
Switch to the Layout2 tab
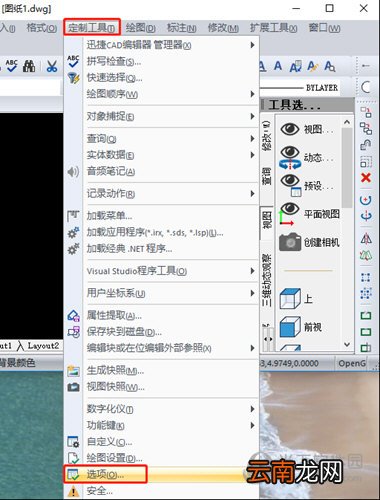coord(43,346)
